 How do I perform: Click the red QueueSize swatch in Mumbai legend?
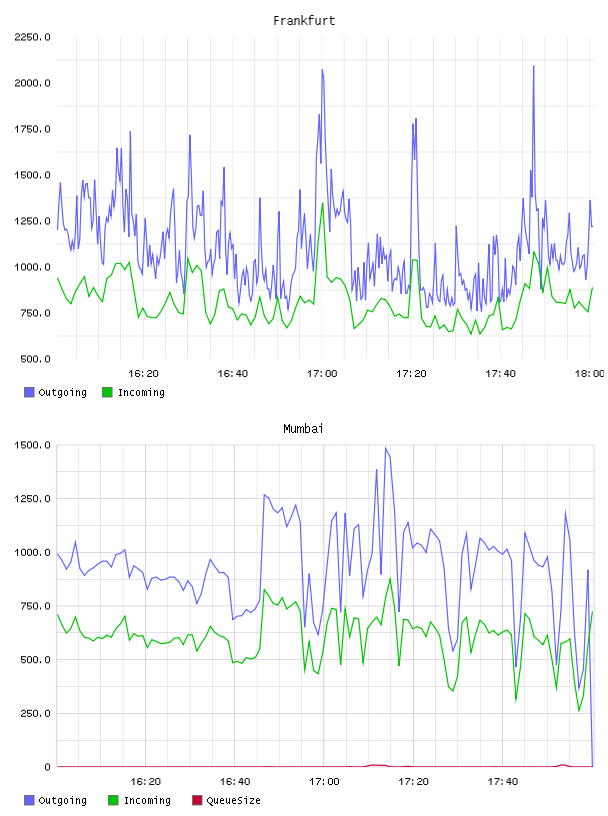197,800
